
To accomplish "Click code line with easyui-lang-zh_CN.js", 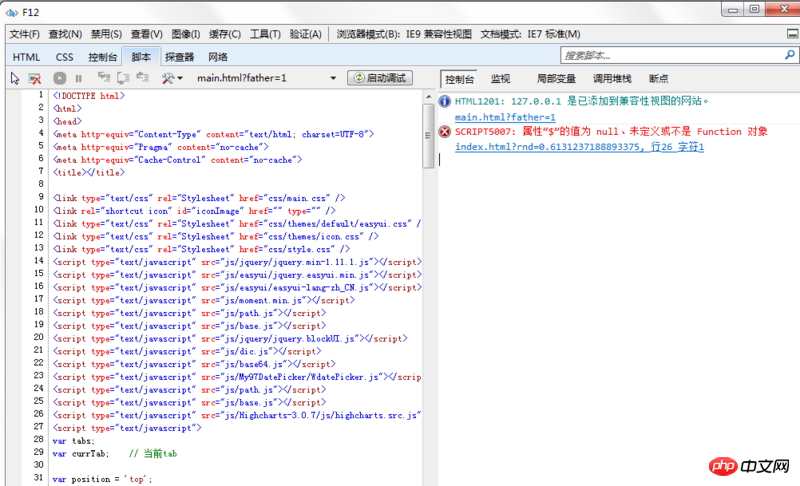I will click(x=237, y=288).
